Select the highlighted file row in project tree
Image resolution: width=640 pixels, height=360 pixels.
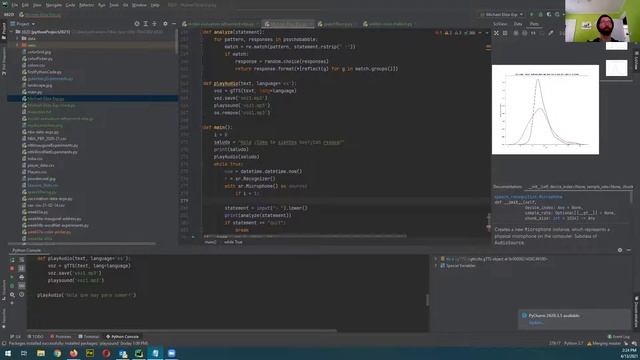click(x=92, y=98)
